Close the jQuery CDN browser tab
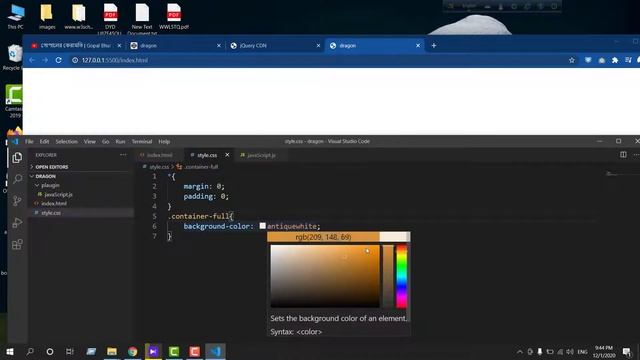 [x=318, y=45]
